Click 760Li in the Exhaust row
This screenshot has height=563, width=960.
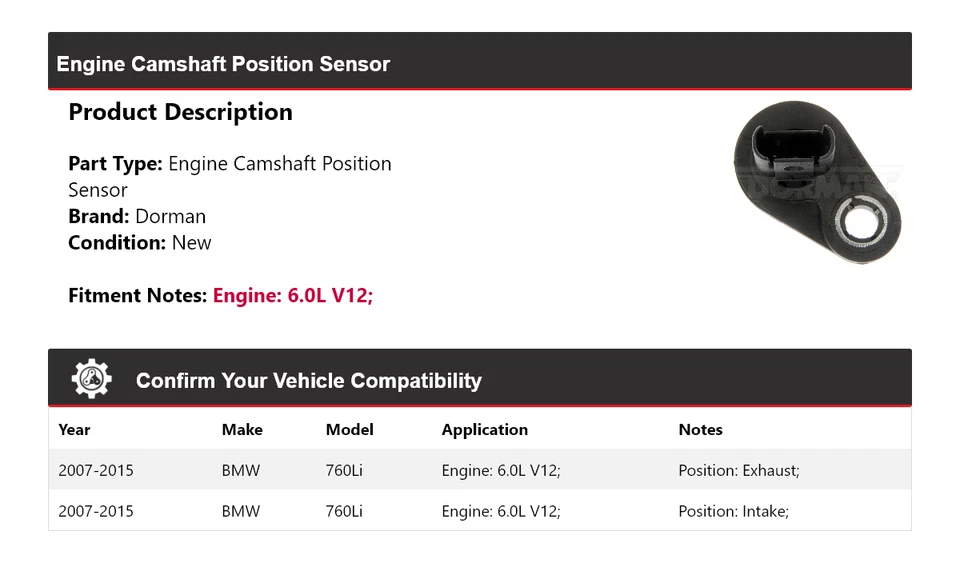coord(344,470)
